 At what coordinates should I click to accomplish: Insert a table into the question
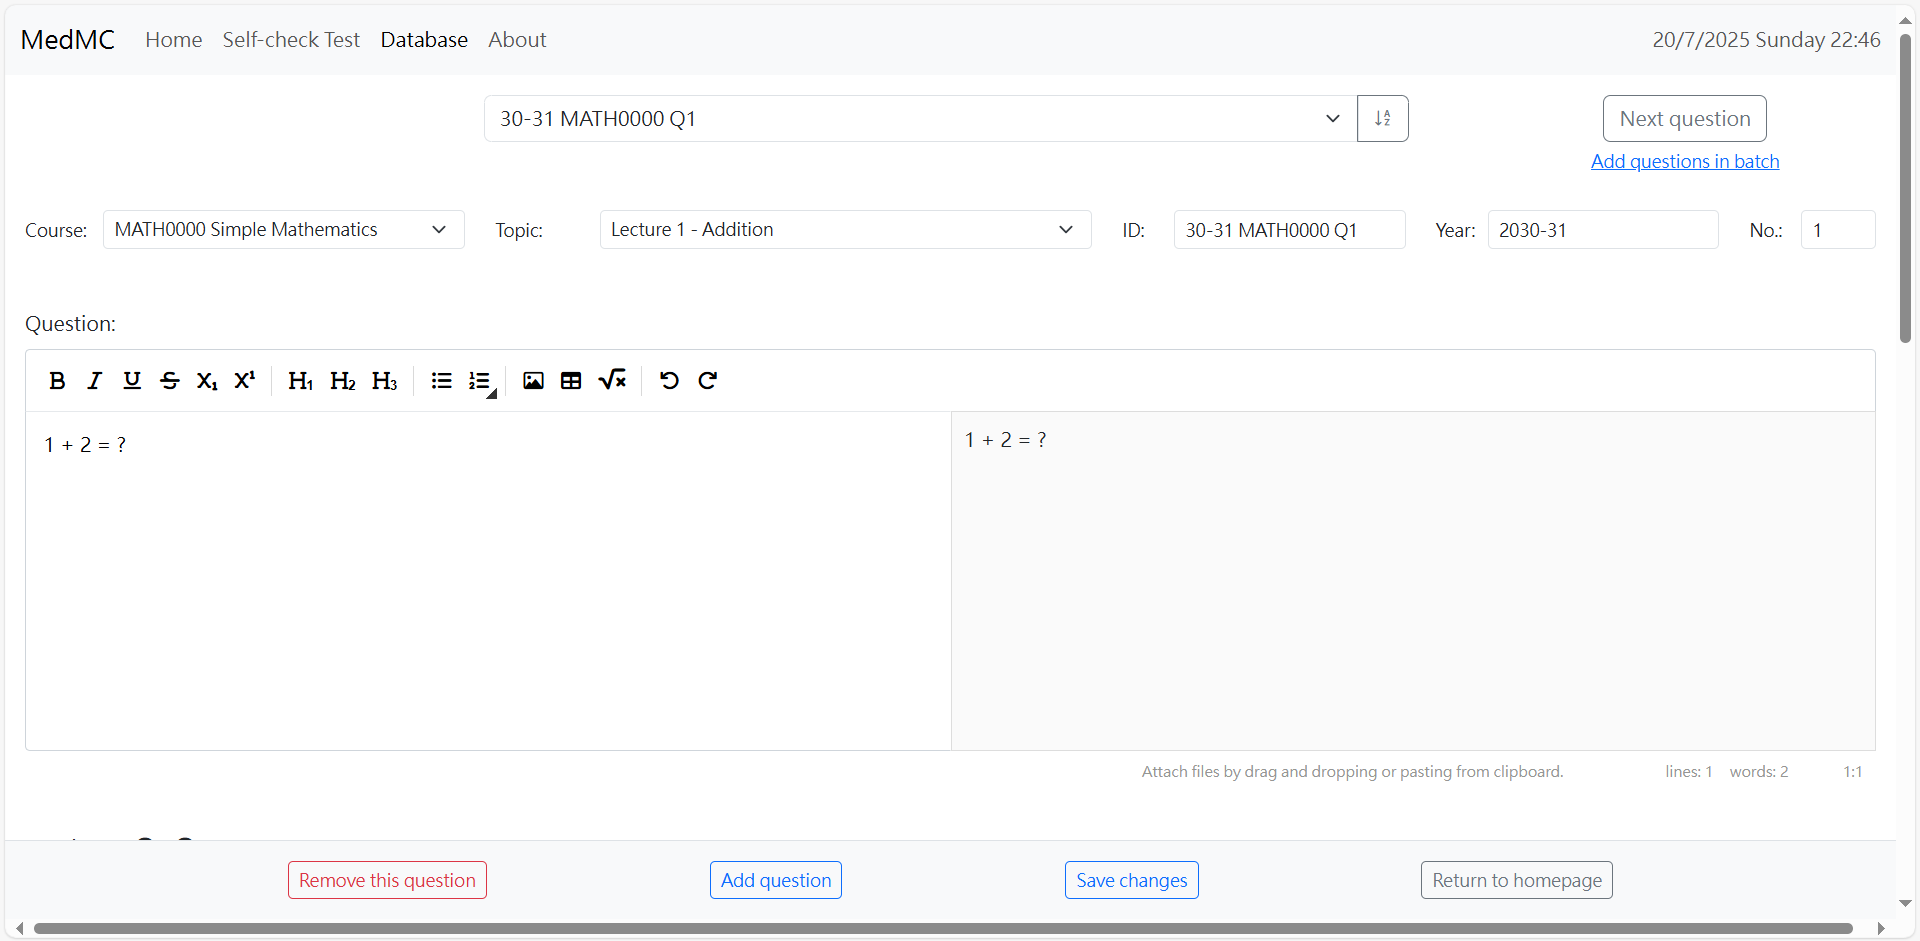pos(571,381)
